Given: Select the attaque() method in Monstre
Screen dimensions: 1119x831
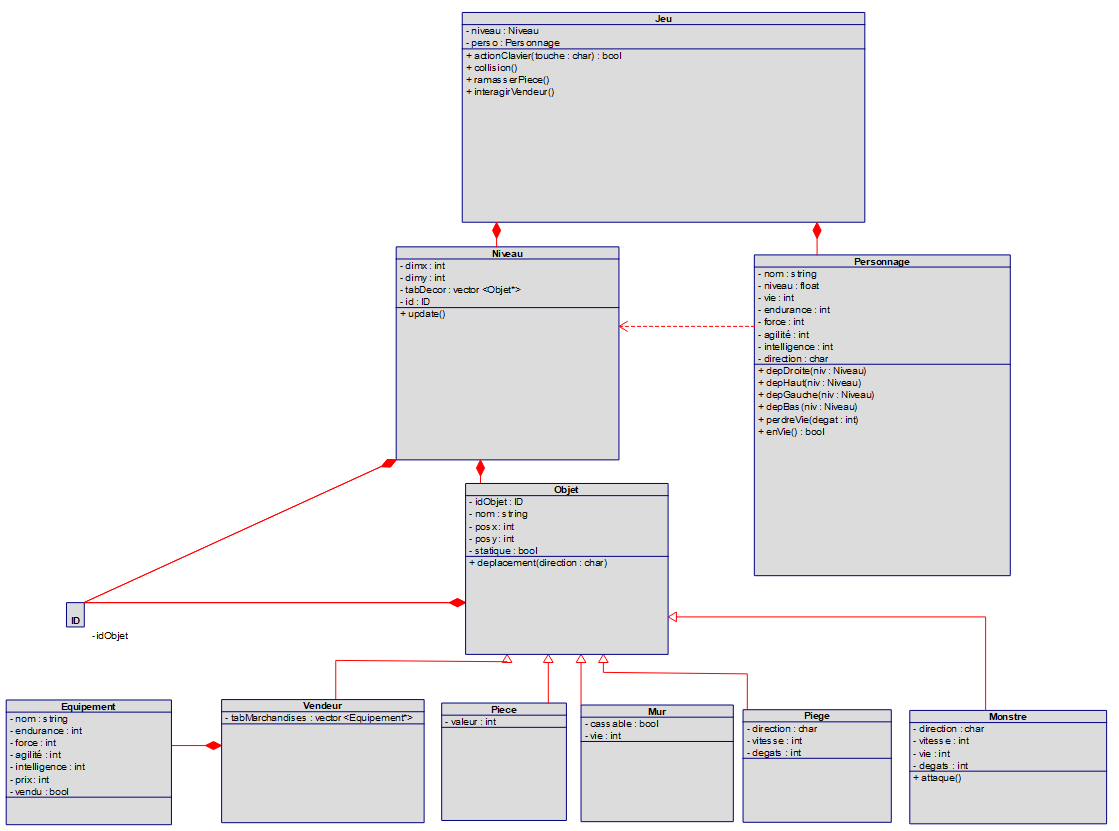Looking at the screenshot, I should 940,776.
